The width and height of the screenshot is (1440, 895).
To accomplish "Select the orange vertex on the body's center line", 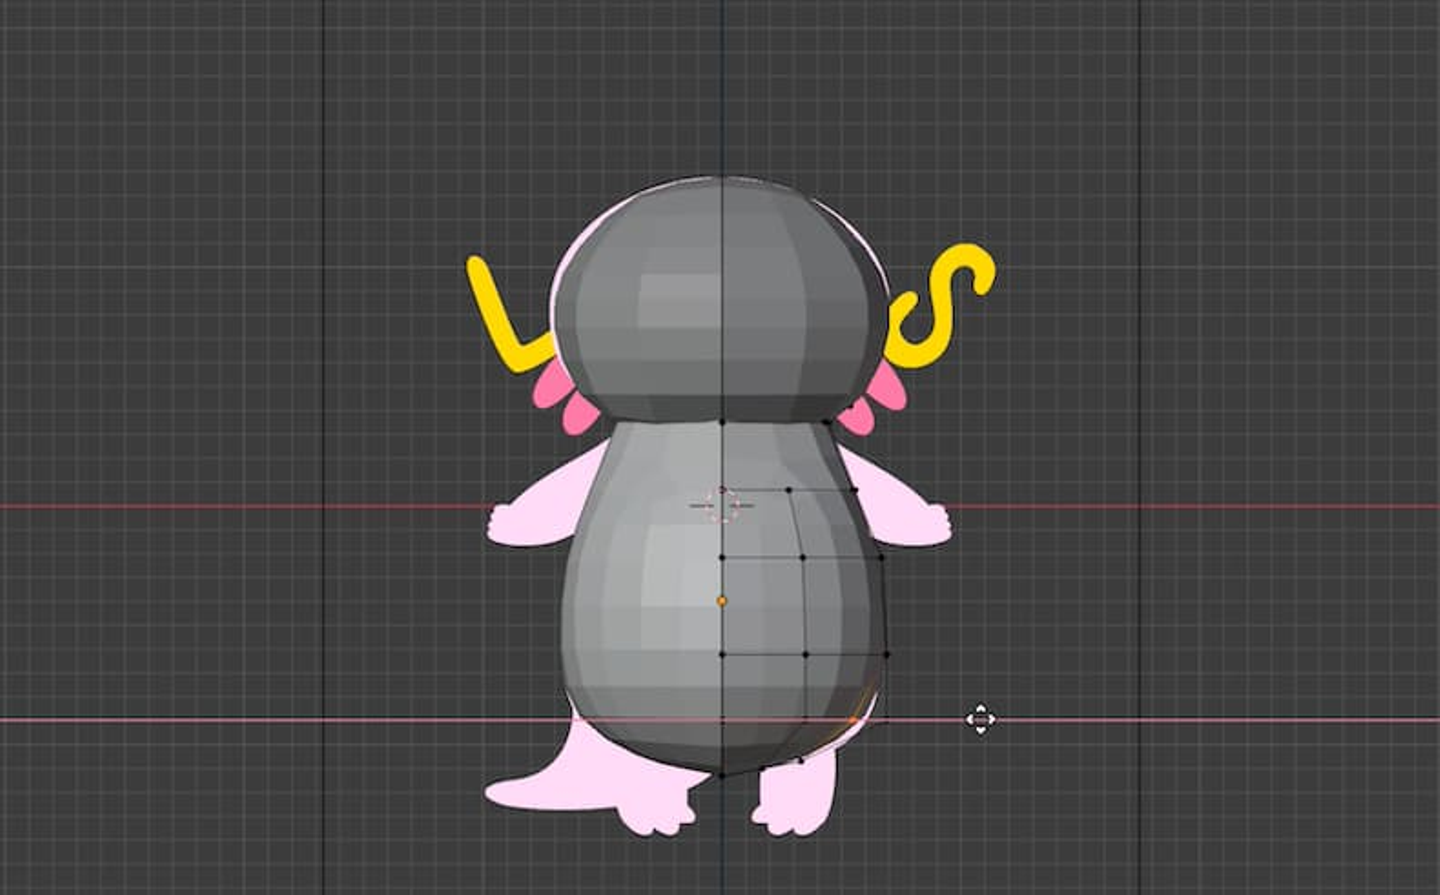I will click(x=722, y=601).
